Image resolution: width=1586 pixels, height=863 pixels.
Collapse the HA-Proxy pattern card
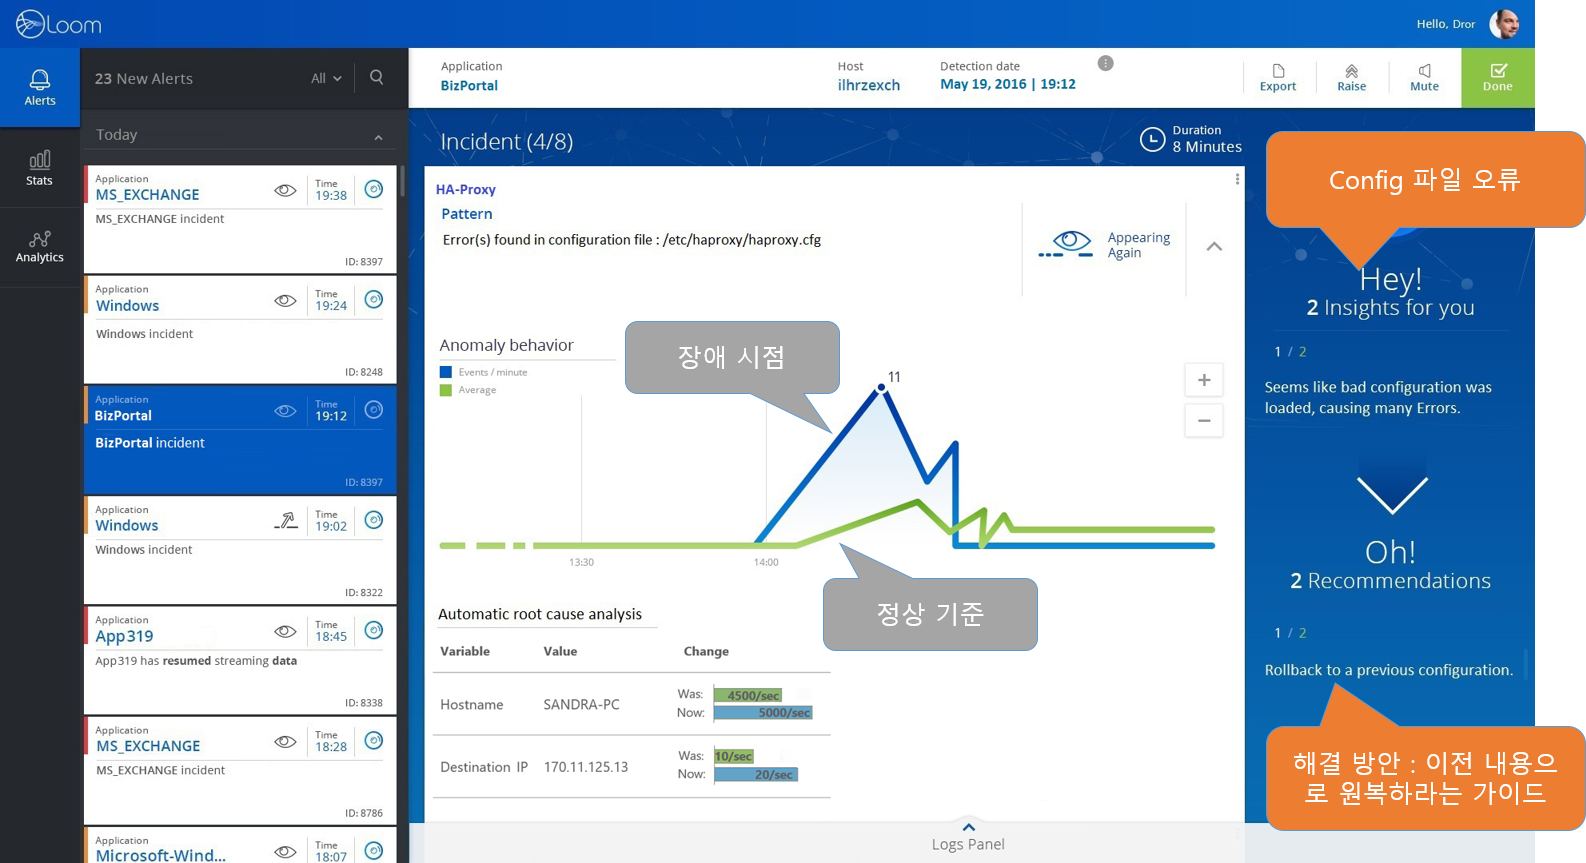click(x=1214, y=246)
